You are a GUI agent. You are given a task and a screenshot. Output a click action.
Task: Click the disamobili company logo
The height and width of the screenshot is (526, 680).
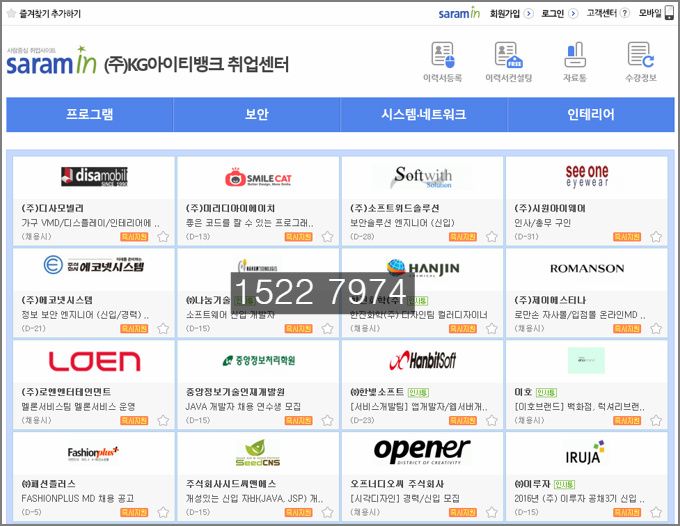[94, 176]
